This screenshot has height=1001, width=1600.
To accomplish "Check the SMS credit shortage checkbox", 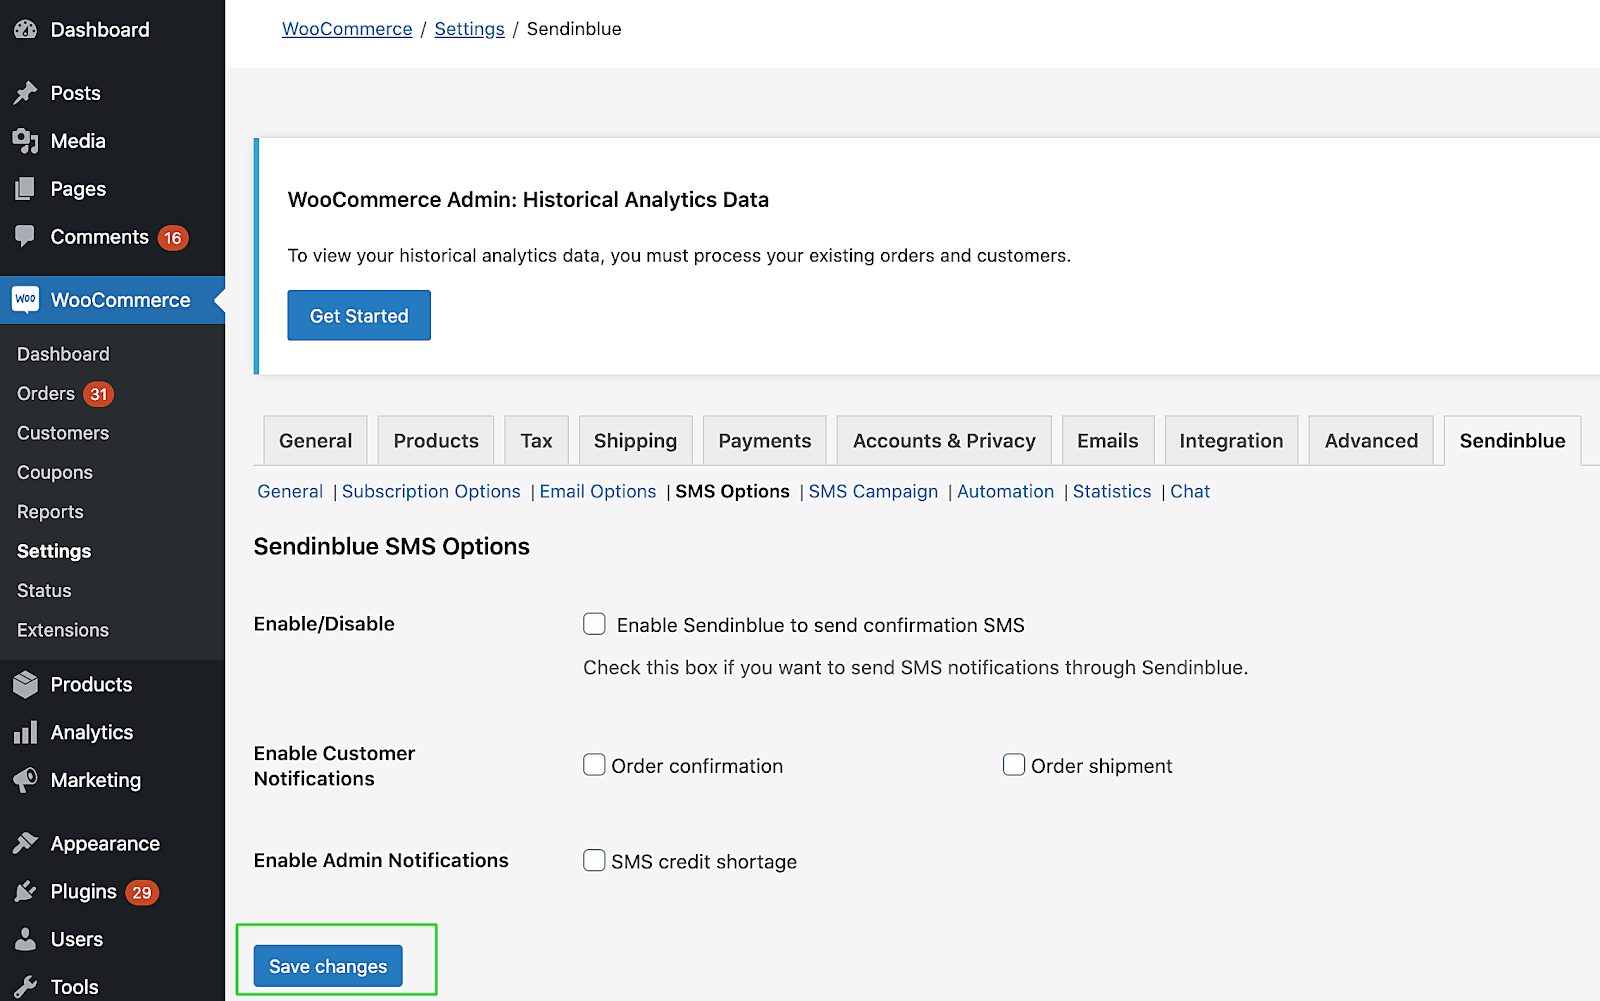I will [594, 860].
